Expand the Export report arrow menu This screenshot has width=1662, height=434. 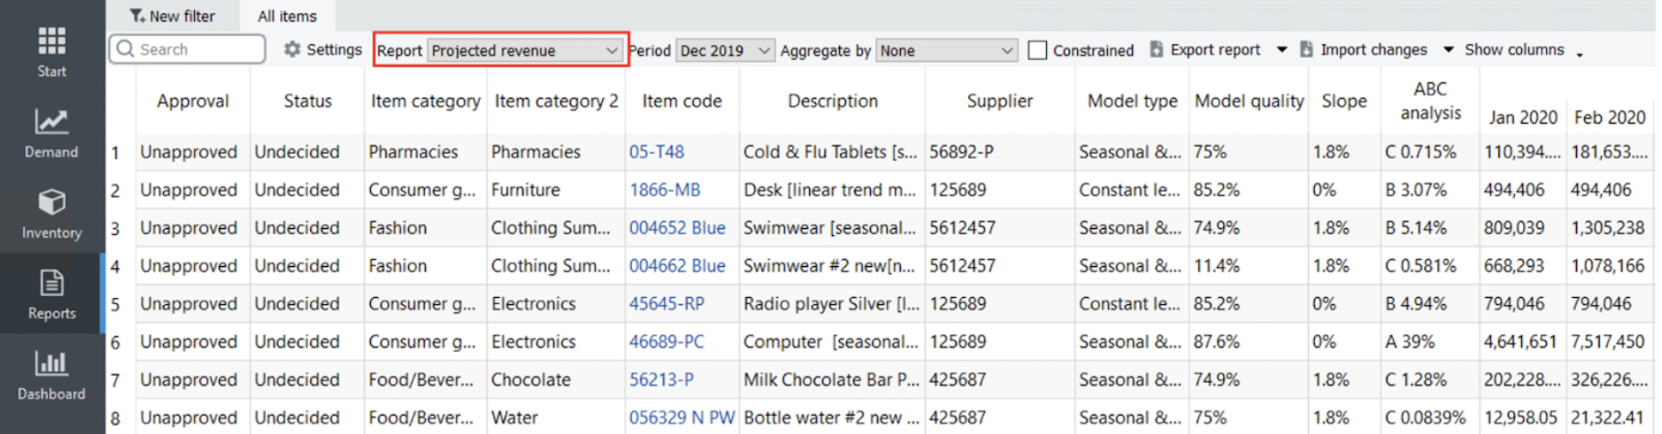[x=1282, y=49]
